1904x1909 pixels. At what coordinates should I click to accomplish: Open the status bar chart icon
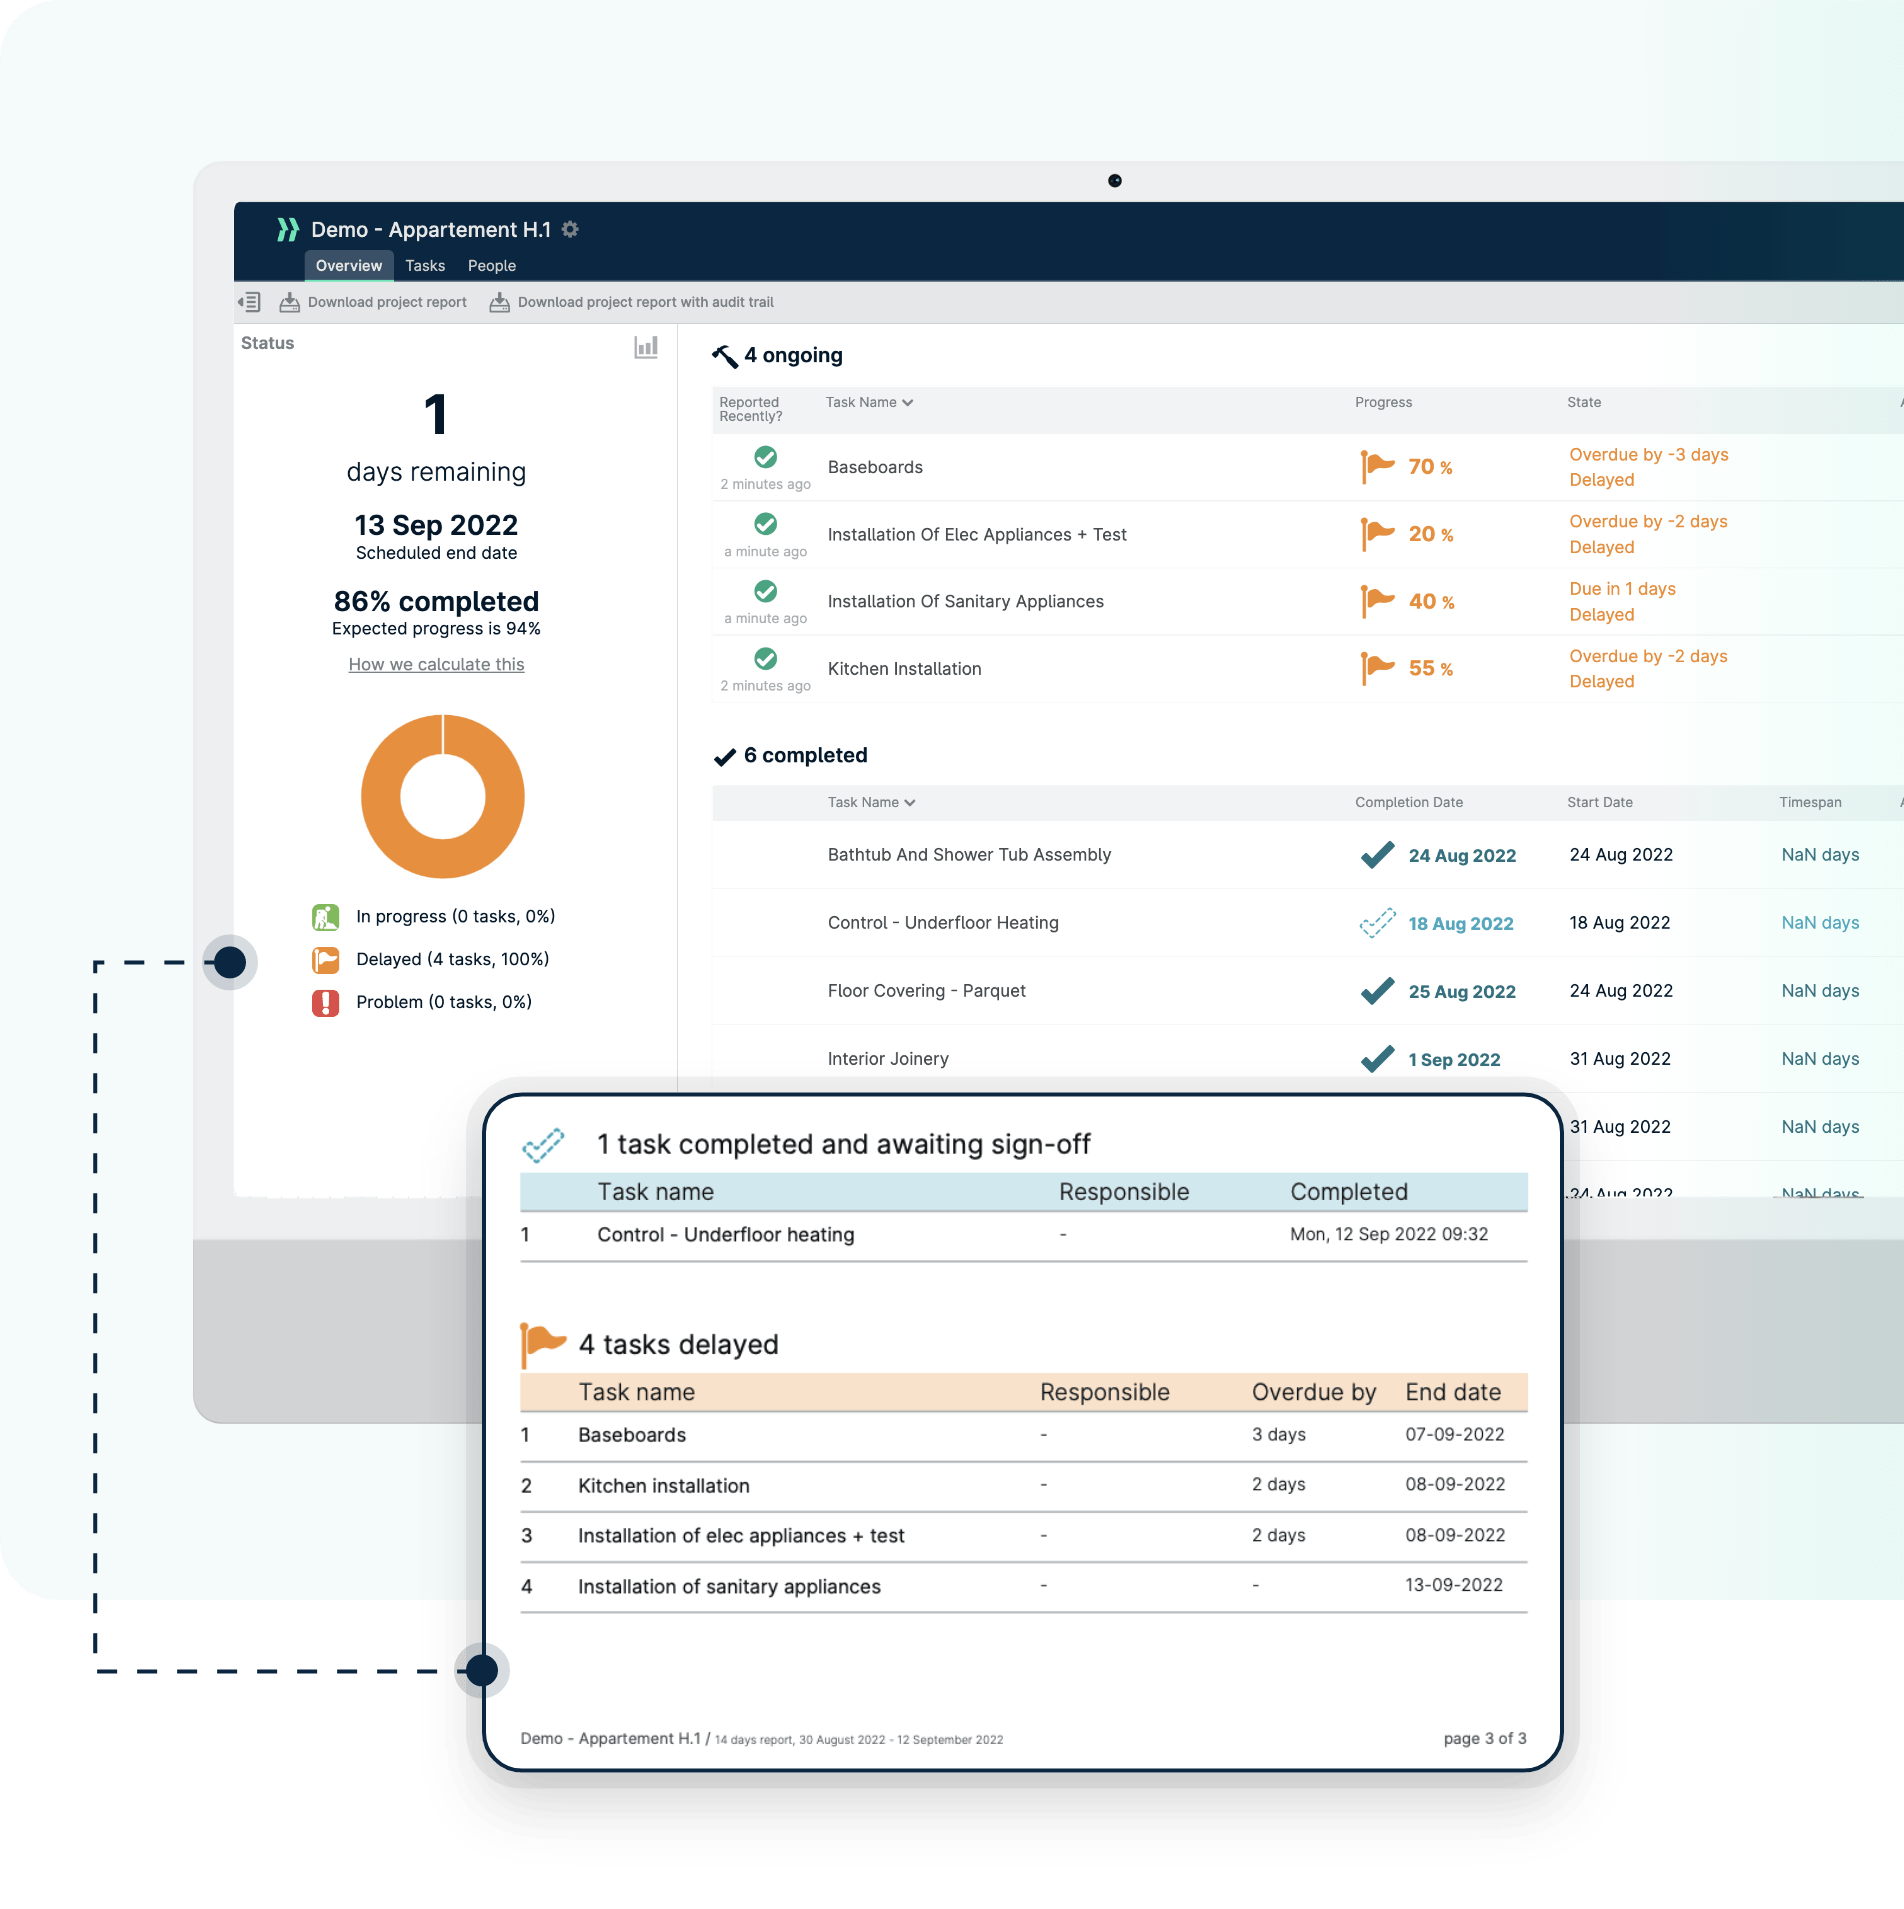click(x=646, y=347)
